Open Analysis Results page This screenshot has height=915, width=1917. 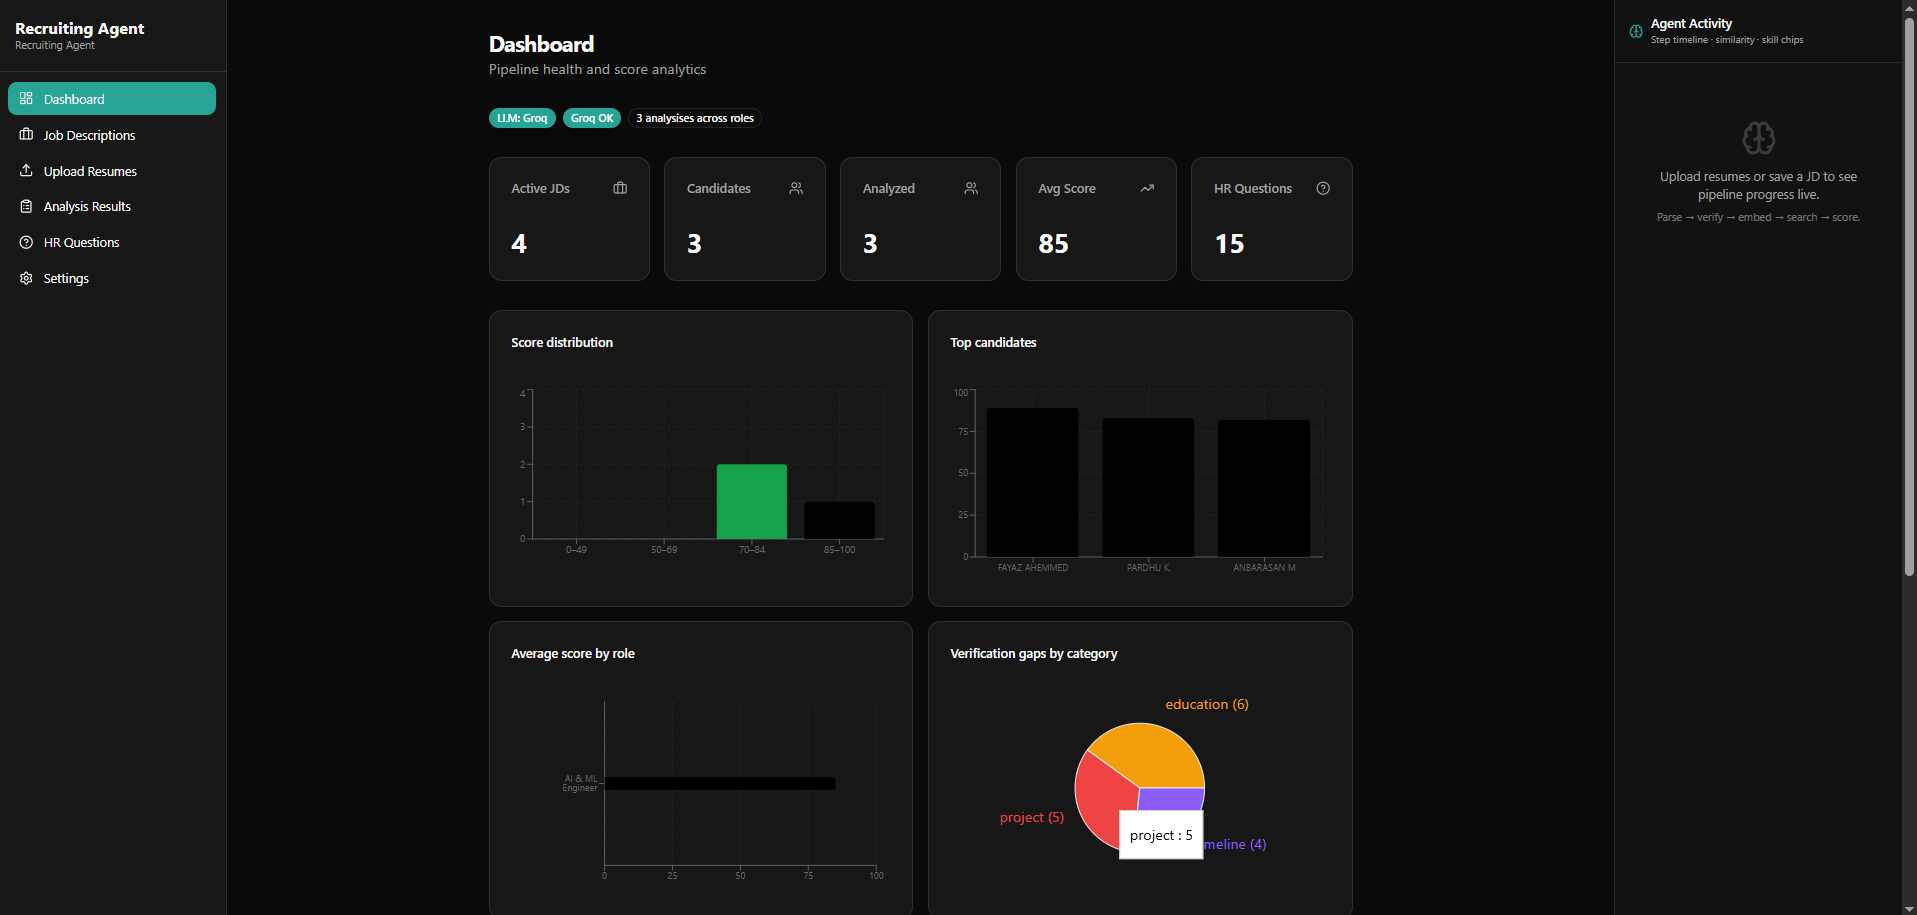click(112, 206)
